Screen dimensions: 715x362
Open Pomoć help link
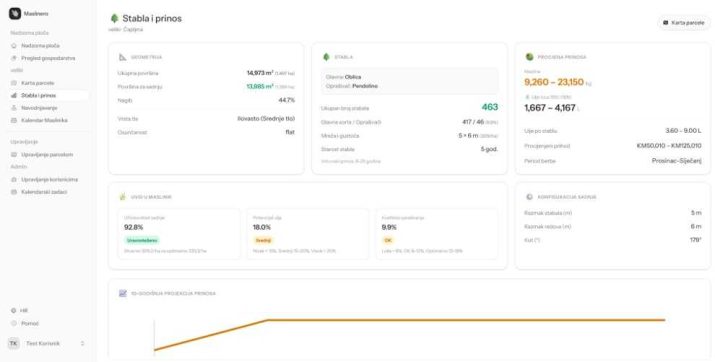[x=30, y=323]
